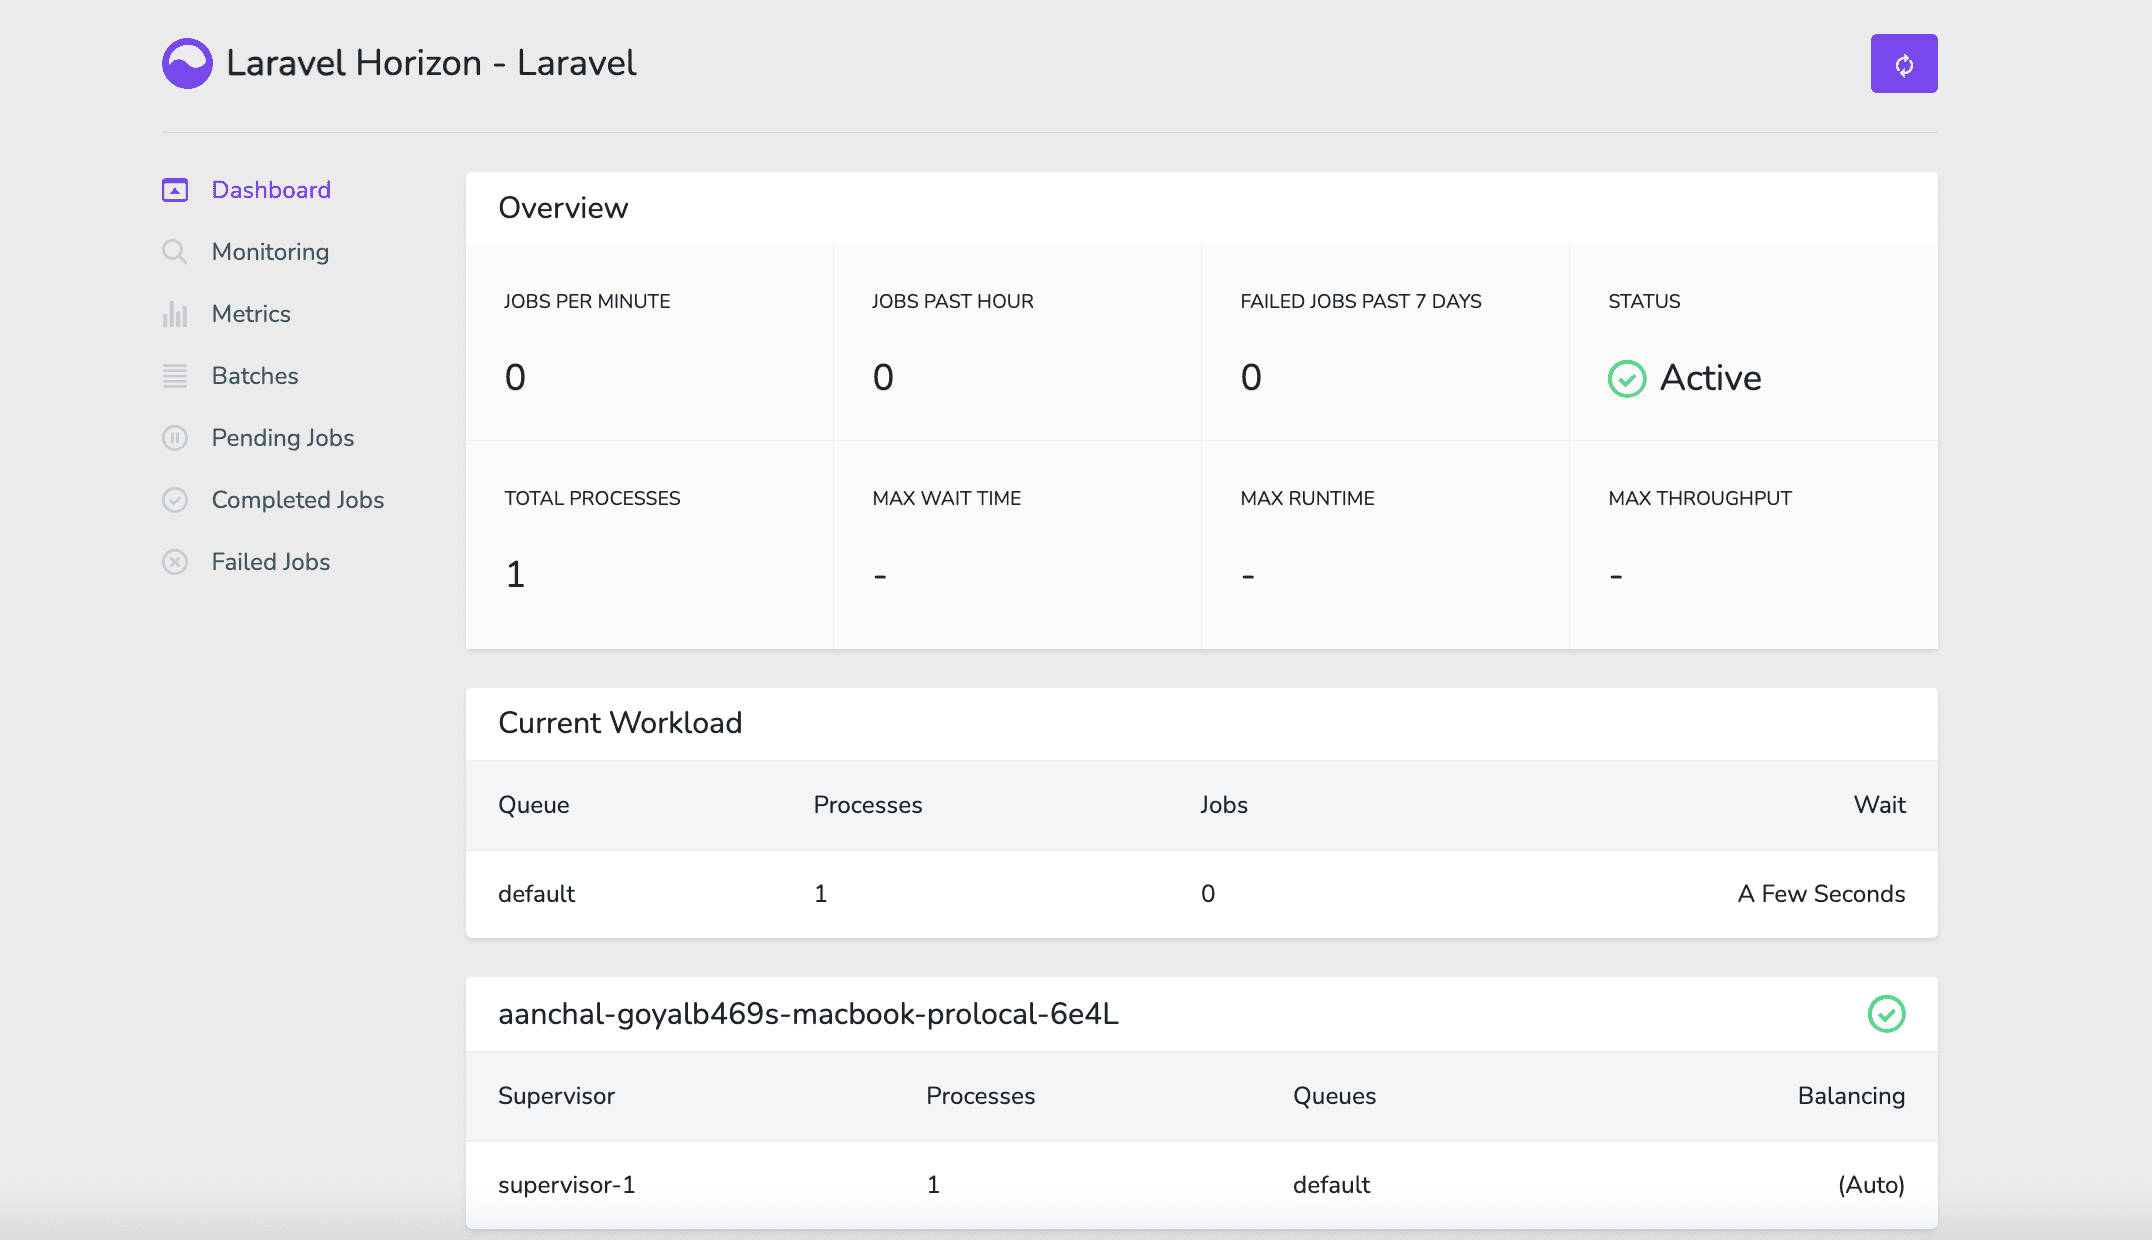The image size is (2152, 1240).
Task: Open Failed Jobs using the cross icon
Action: (x=175, y=561)
